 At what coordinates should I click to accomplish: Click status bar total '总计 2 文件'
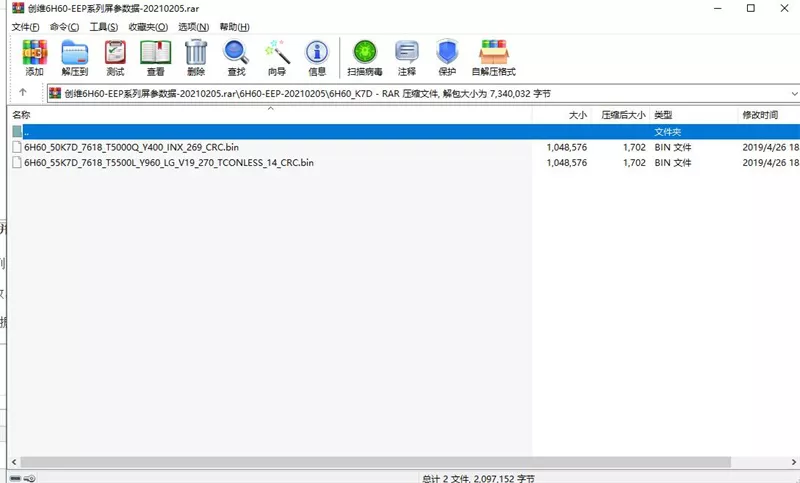[x=445, y=478]
